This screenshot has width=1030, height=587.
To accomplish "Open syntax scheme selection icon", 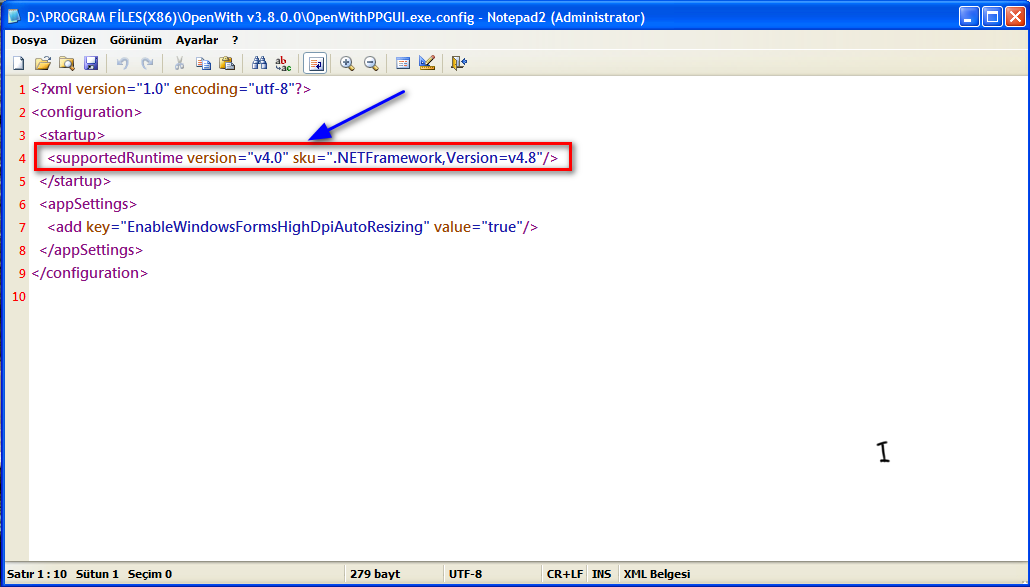I will pos(403,63).
